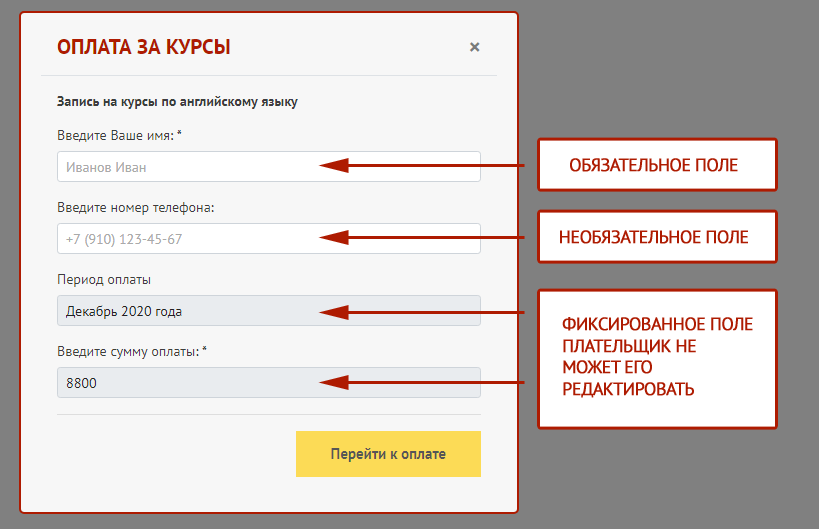This screenshot has width=819, height=529.
Task: Click the "ОПЛАТА ЗА КУРСЫ" dialog title
Action: pyautogui.click(x=144, y=47)
